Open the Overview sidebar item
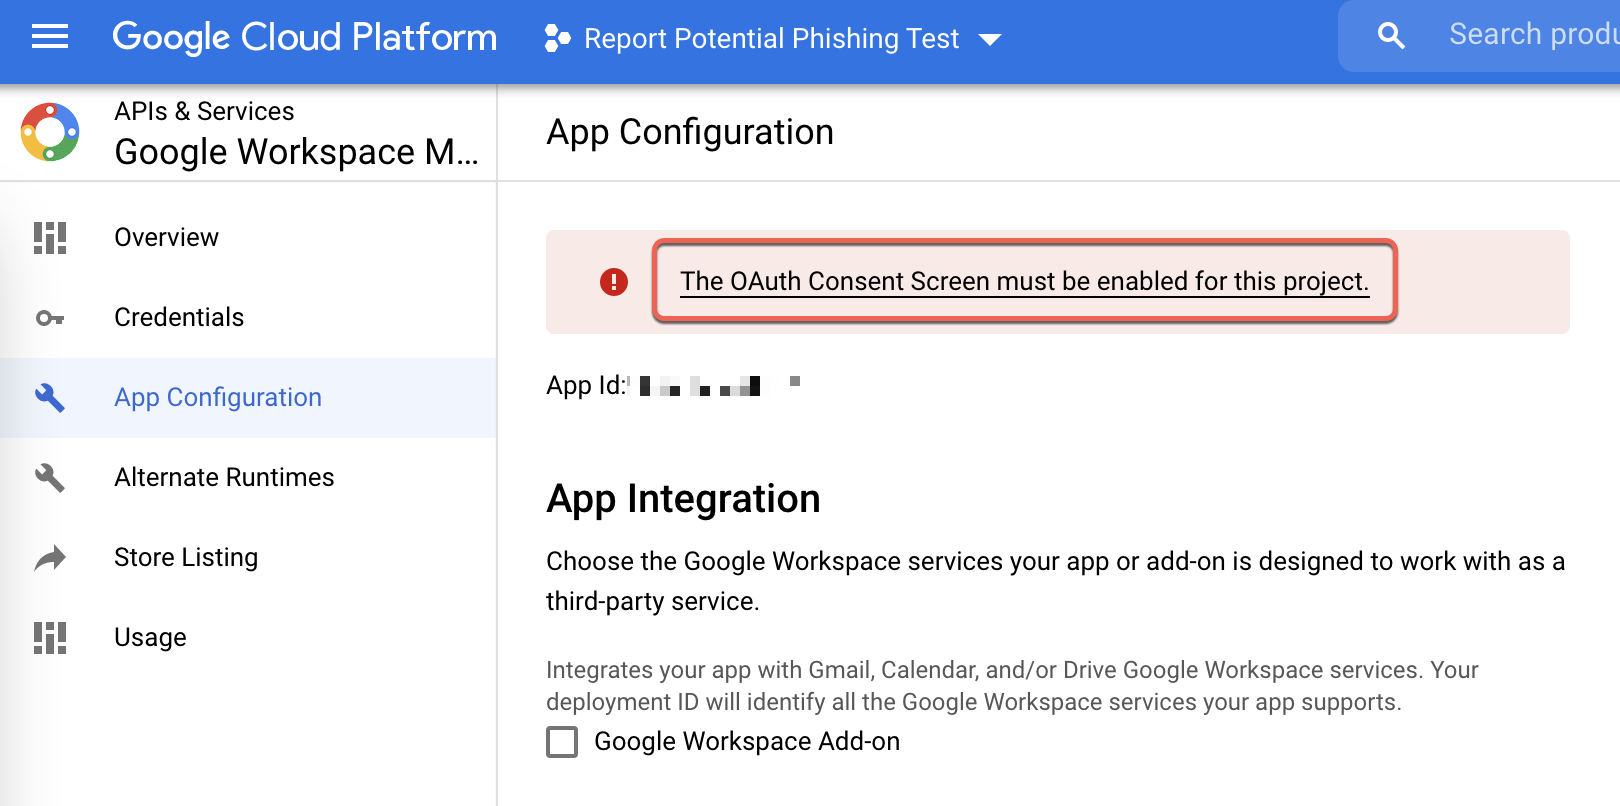1620x806 pixels. [x=248, y=238]
